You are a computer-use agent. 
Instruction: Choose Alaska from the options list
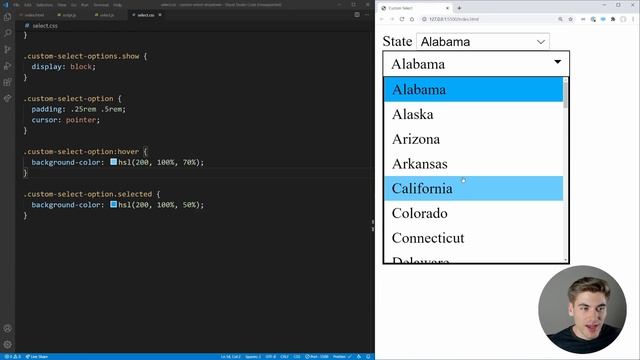(473, 114)
